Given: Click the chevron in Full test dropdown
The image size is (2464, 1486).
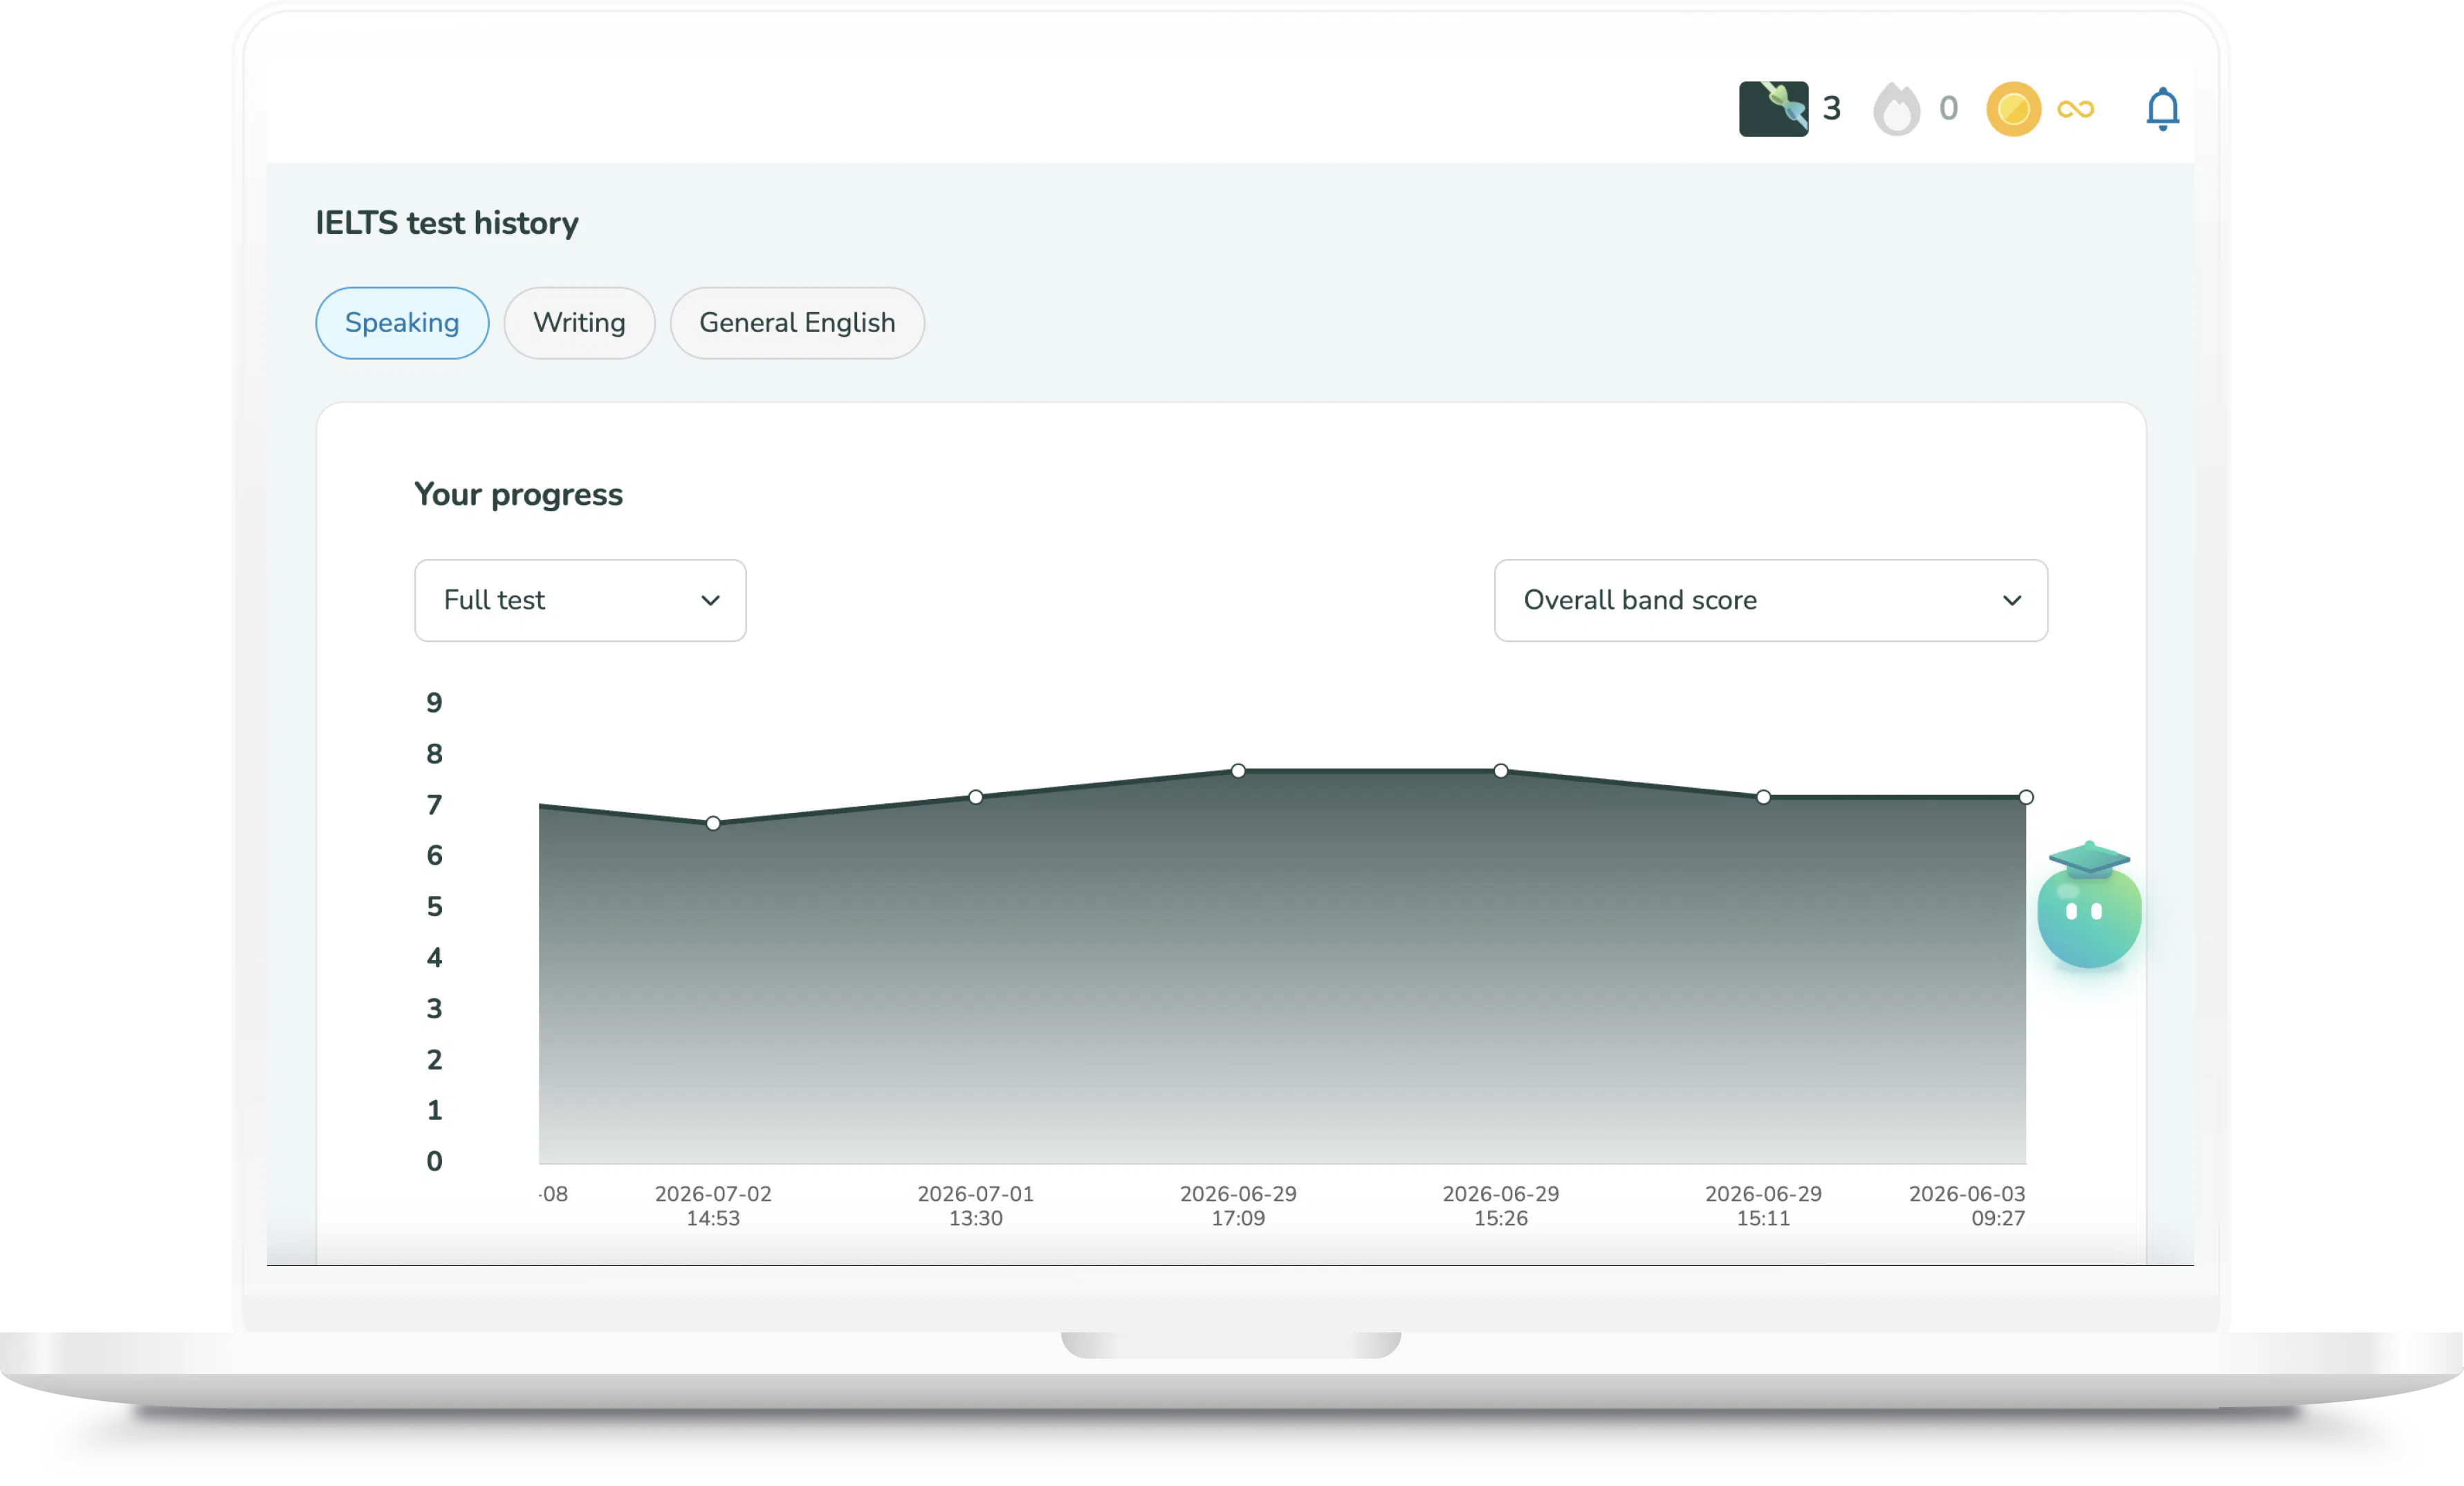Looking at the screenshot, I should pos(710,601).
